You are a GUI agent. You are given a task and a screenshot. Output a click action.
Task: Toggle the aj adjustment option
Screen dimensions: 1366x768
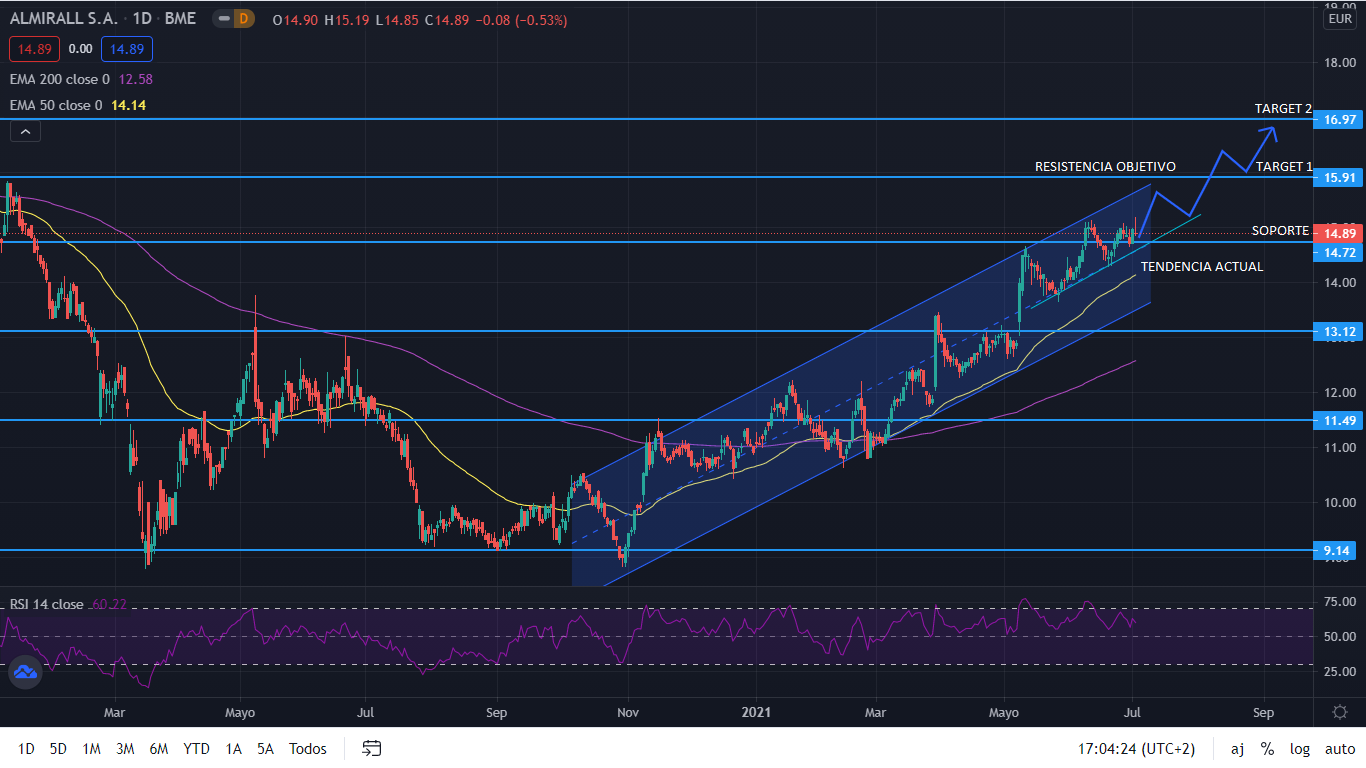(1237, 749)
